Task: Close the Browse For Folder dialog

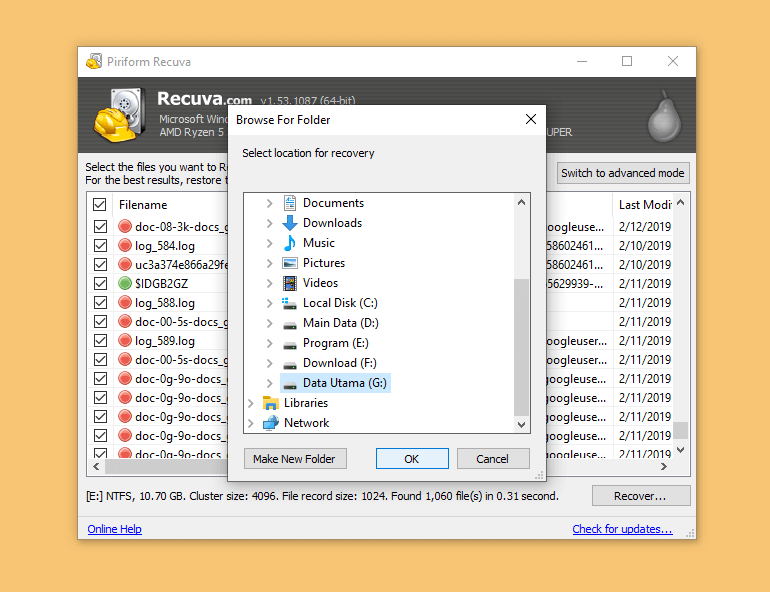Action: pos(531,119)
